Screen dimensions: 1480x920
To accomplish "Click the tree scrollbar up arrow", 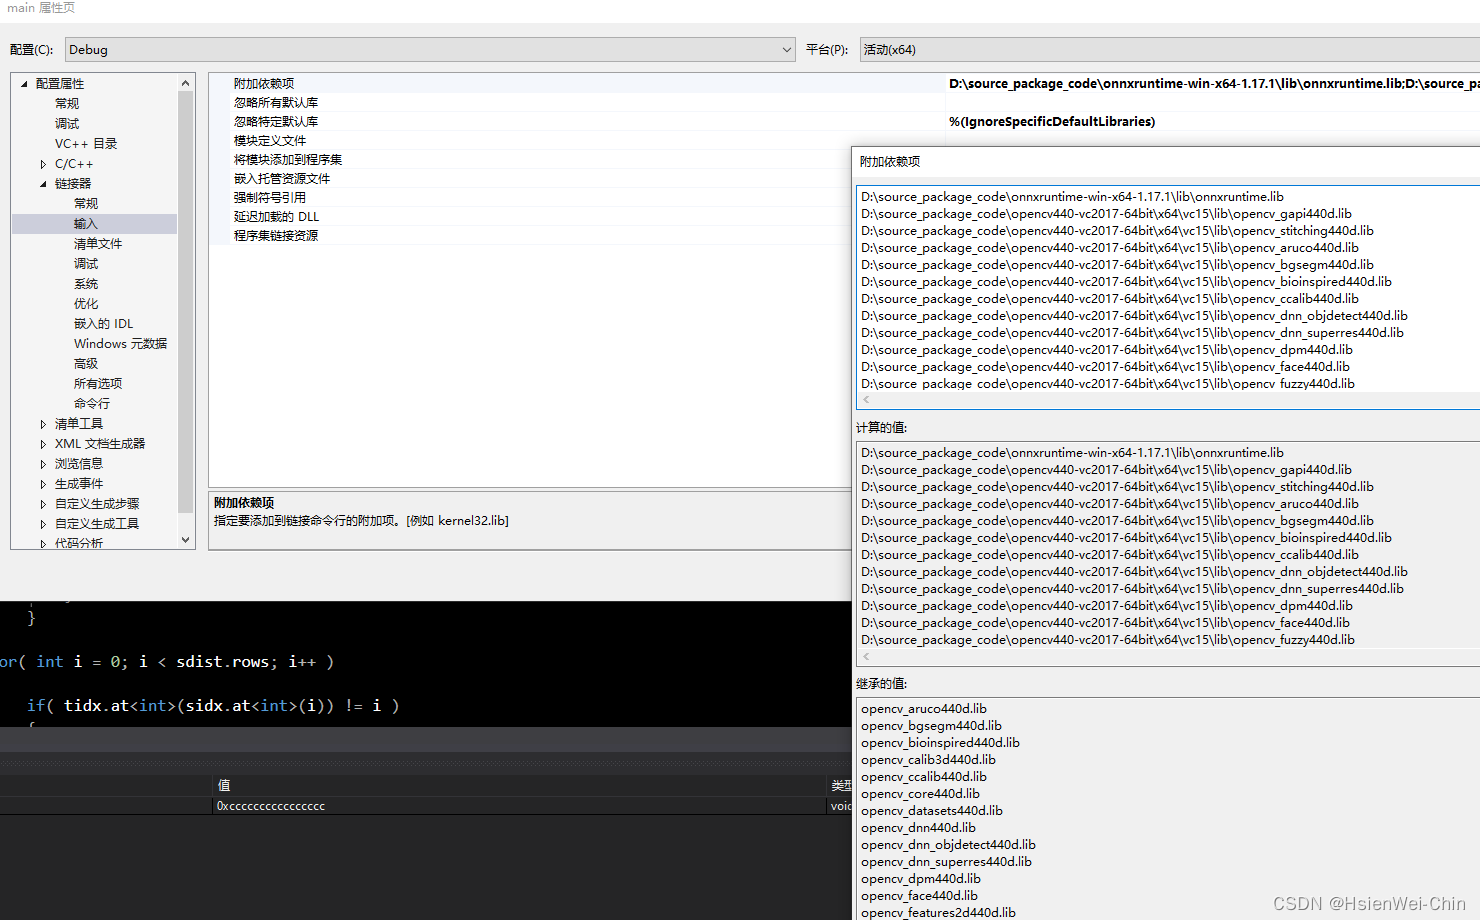I will tap(185, 83).
